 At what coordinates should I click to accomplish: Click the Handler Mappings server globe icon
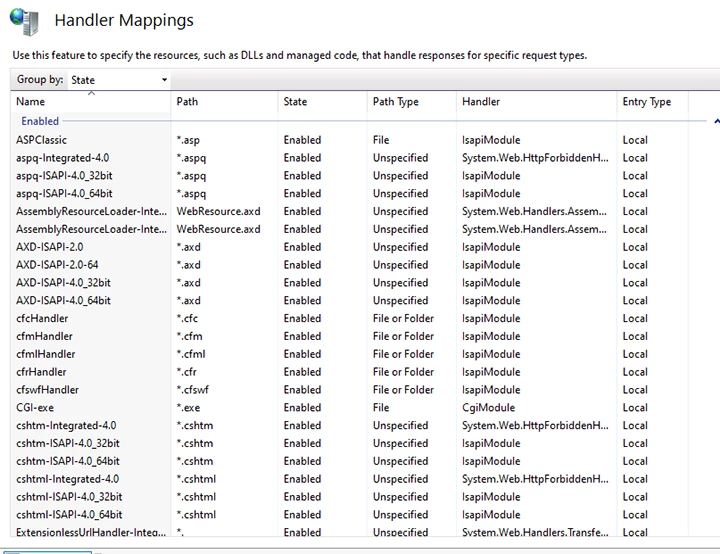[24, 22]
